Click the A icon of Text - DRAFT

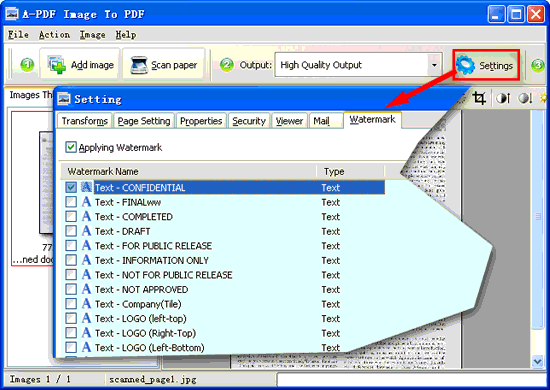coord(86,231)
